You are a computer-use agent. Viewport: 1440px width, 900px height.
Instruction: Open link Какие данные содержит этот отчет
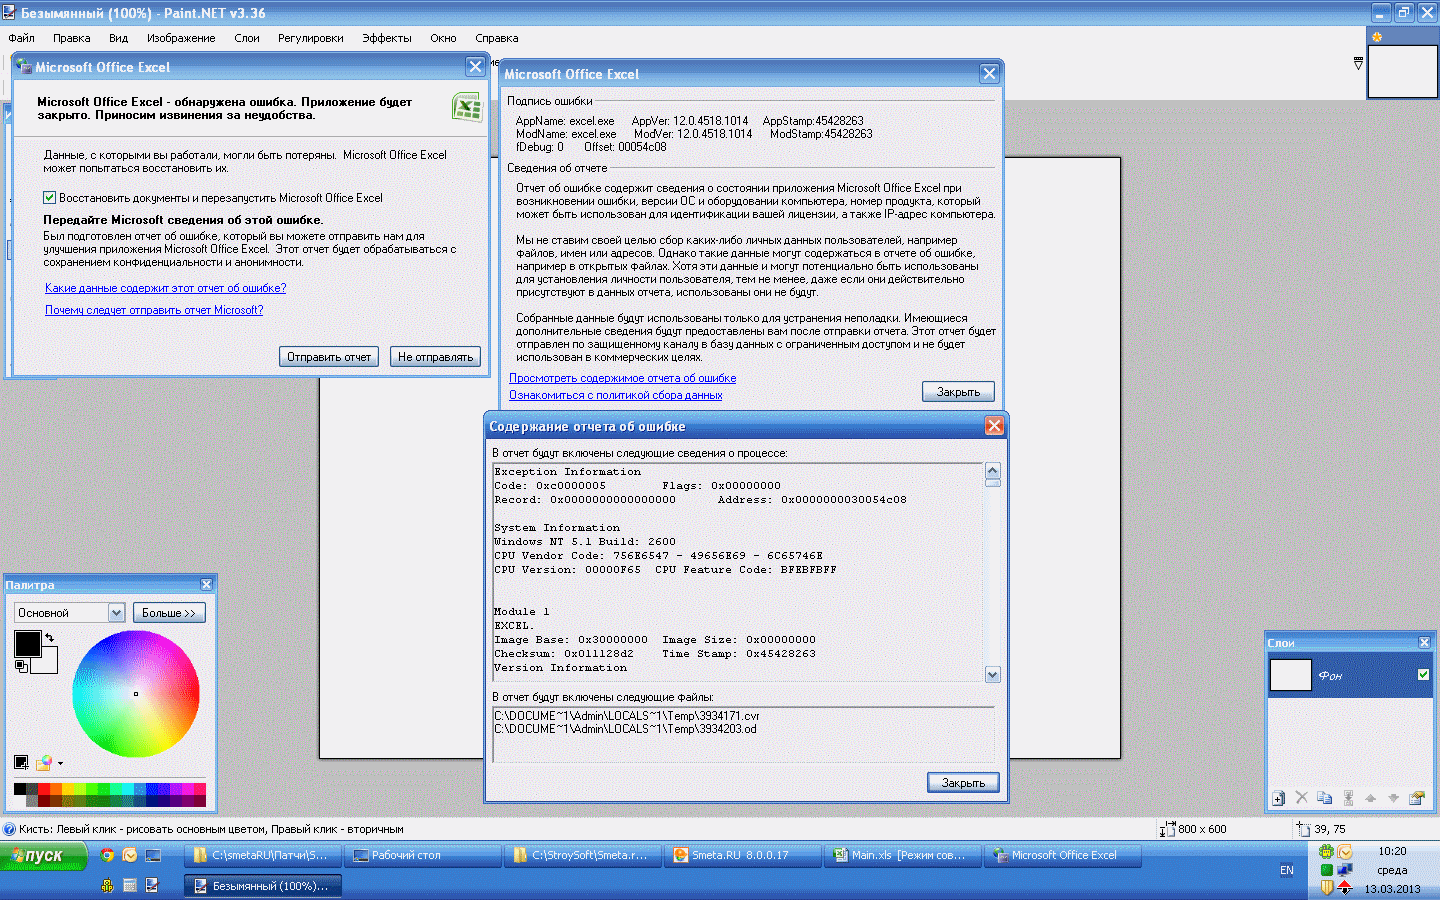point(166,288)
